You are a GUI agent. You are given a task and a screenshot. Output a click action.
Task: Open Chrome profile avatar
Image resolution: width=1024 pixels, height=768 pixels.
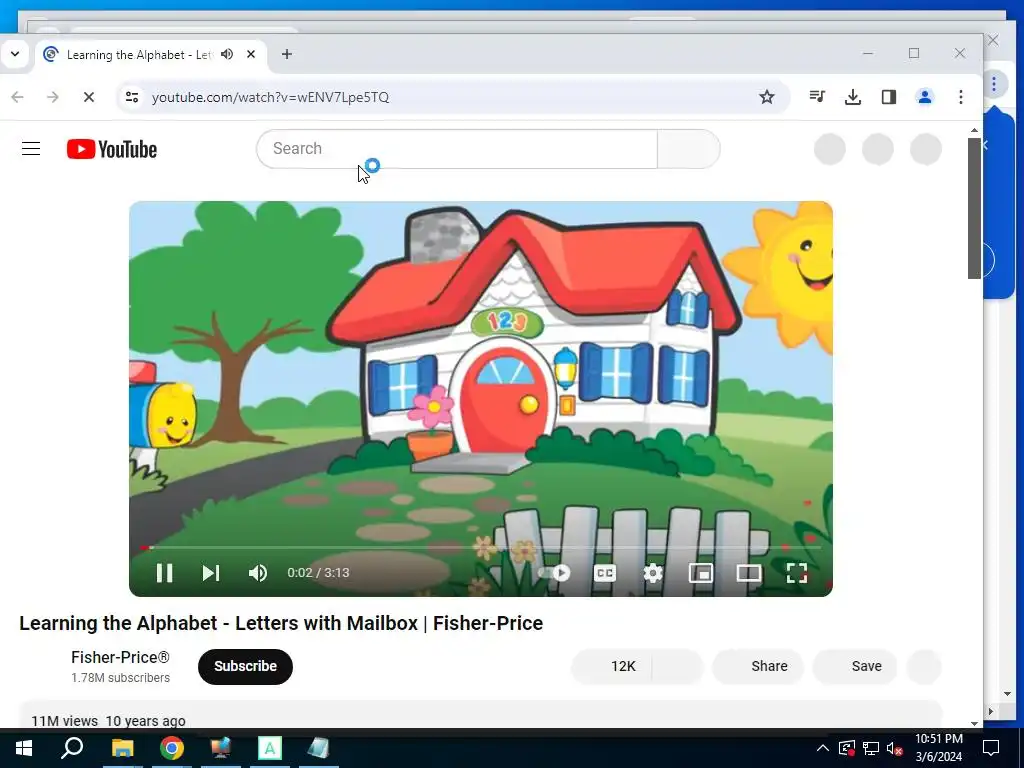925,97
